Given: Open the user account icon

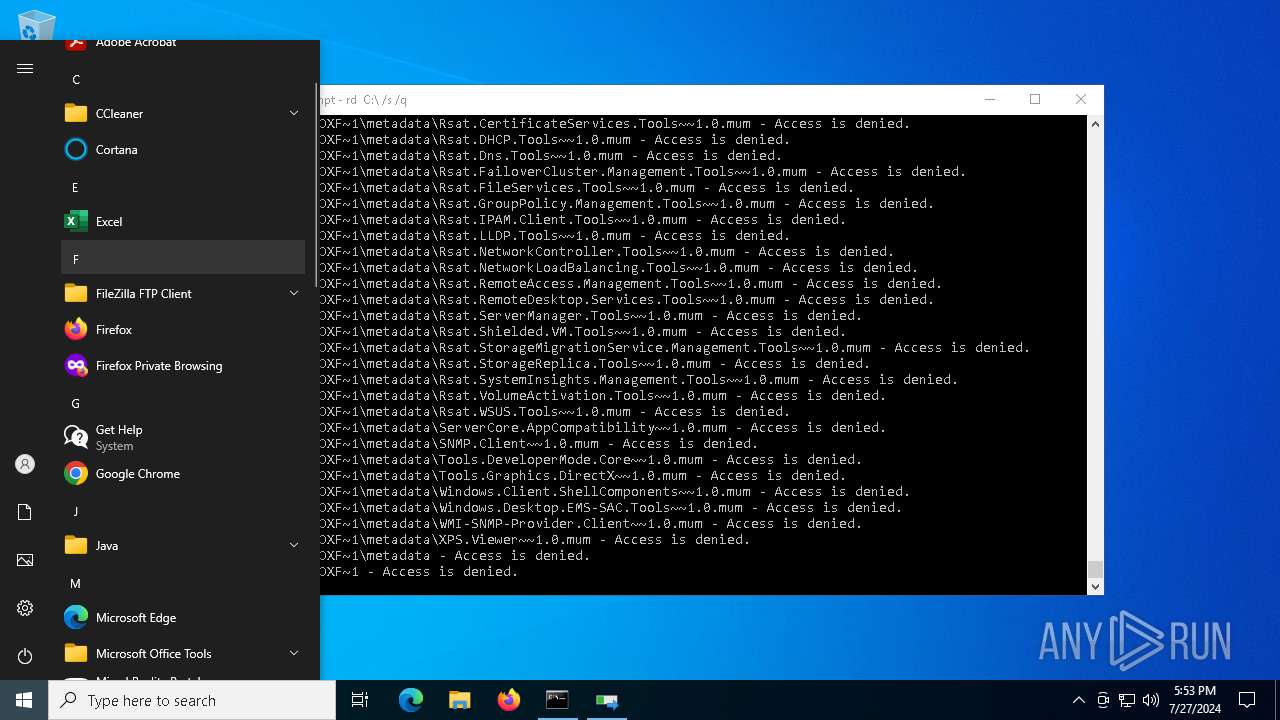Looking at the screenshot, I should 25,464.
